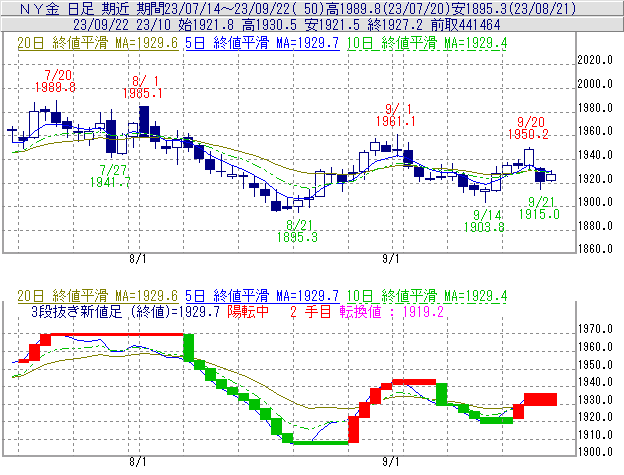Click the high price '高1930.5' in data row
This screenshot has width=624, height=475.
[x=269, y=25]
